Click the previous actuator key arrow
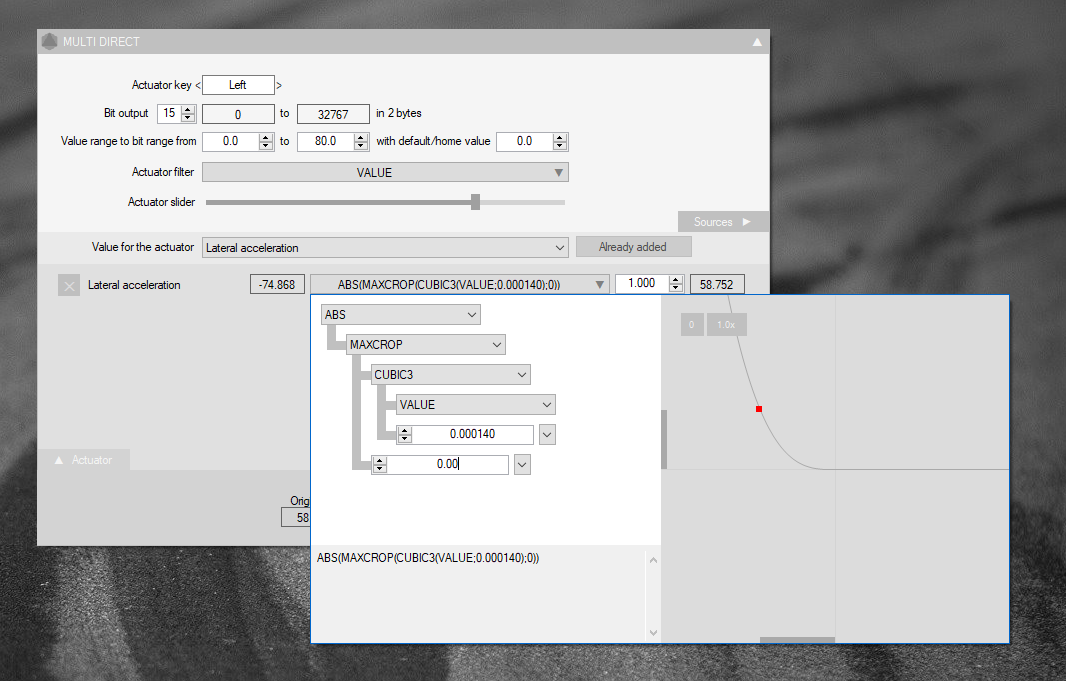 198,86
